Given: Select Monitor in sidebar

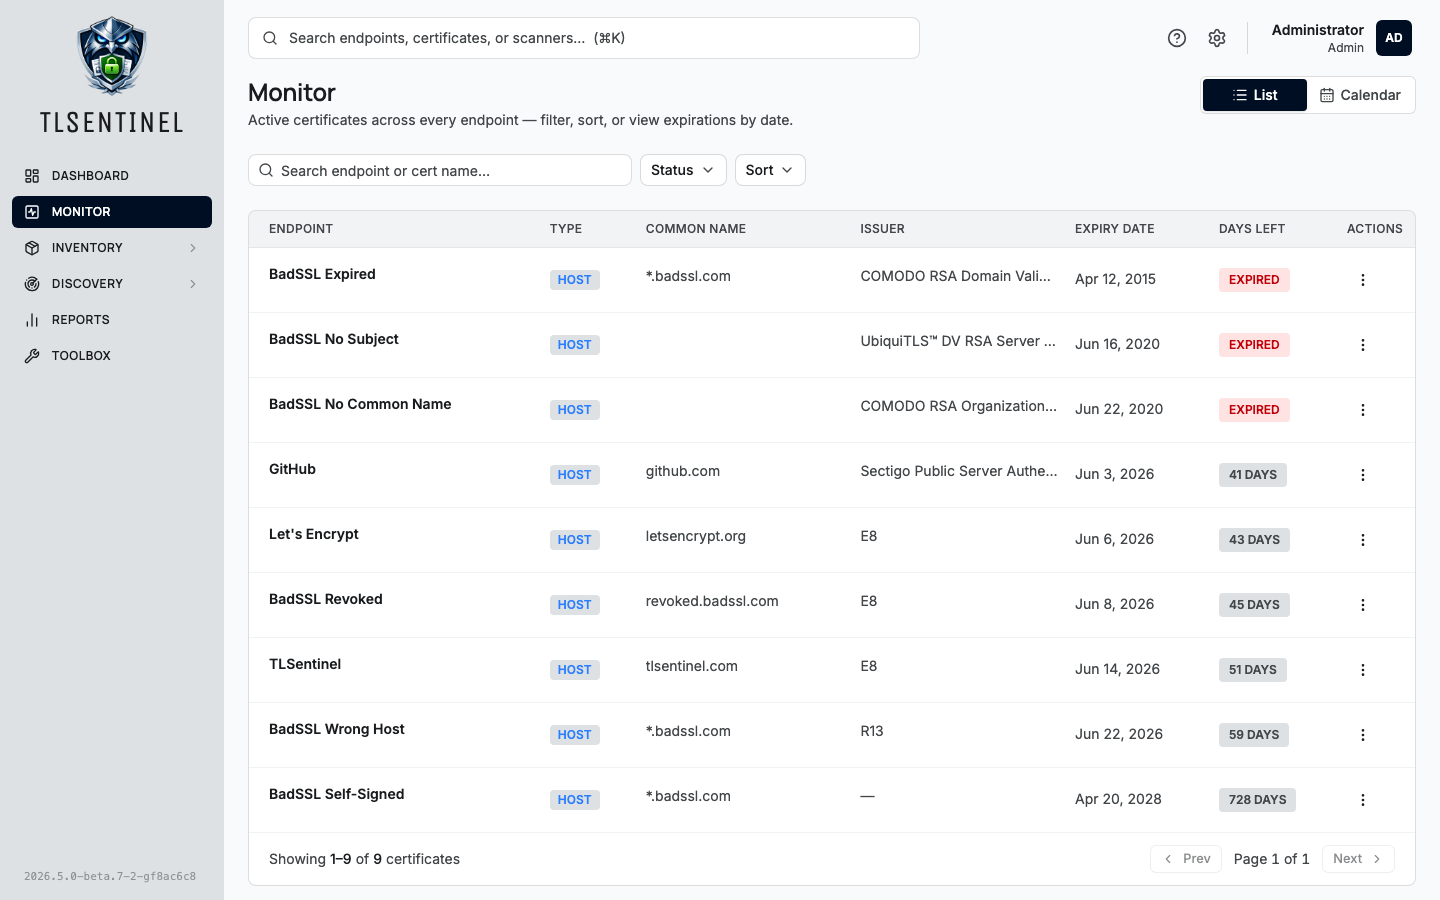Looking at the screenshot, I should [x=112, y=212].
